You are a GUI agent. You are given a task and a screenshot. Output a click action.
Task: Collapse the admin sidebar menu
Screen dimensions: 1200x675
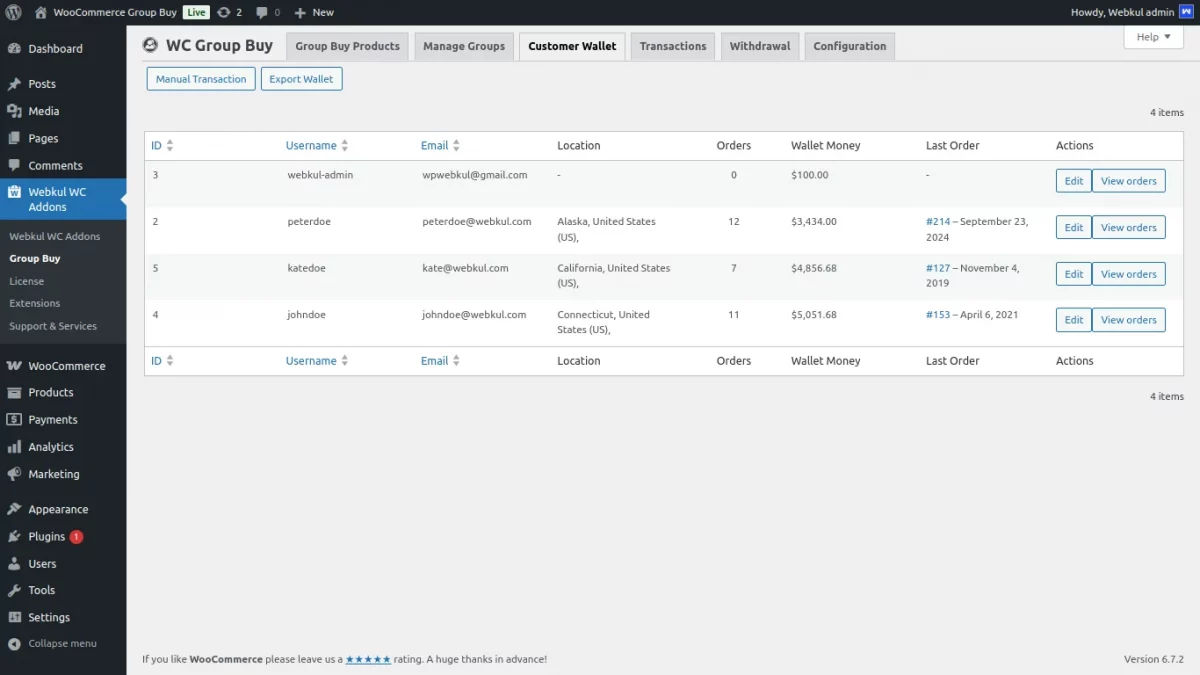[x=62, y=643]
